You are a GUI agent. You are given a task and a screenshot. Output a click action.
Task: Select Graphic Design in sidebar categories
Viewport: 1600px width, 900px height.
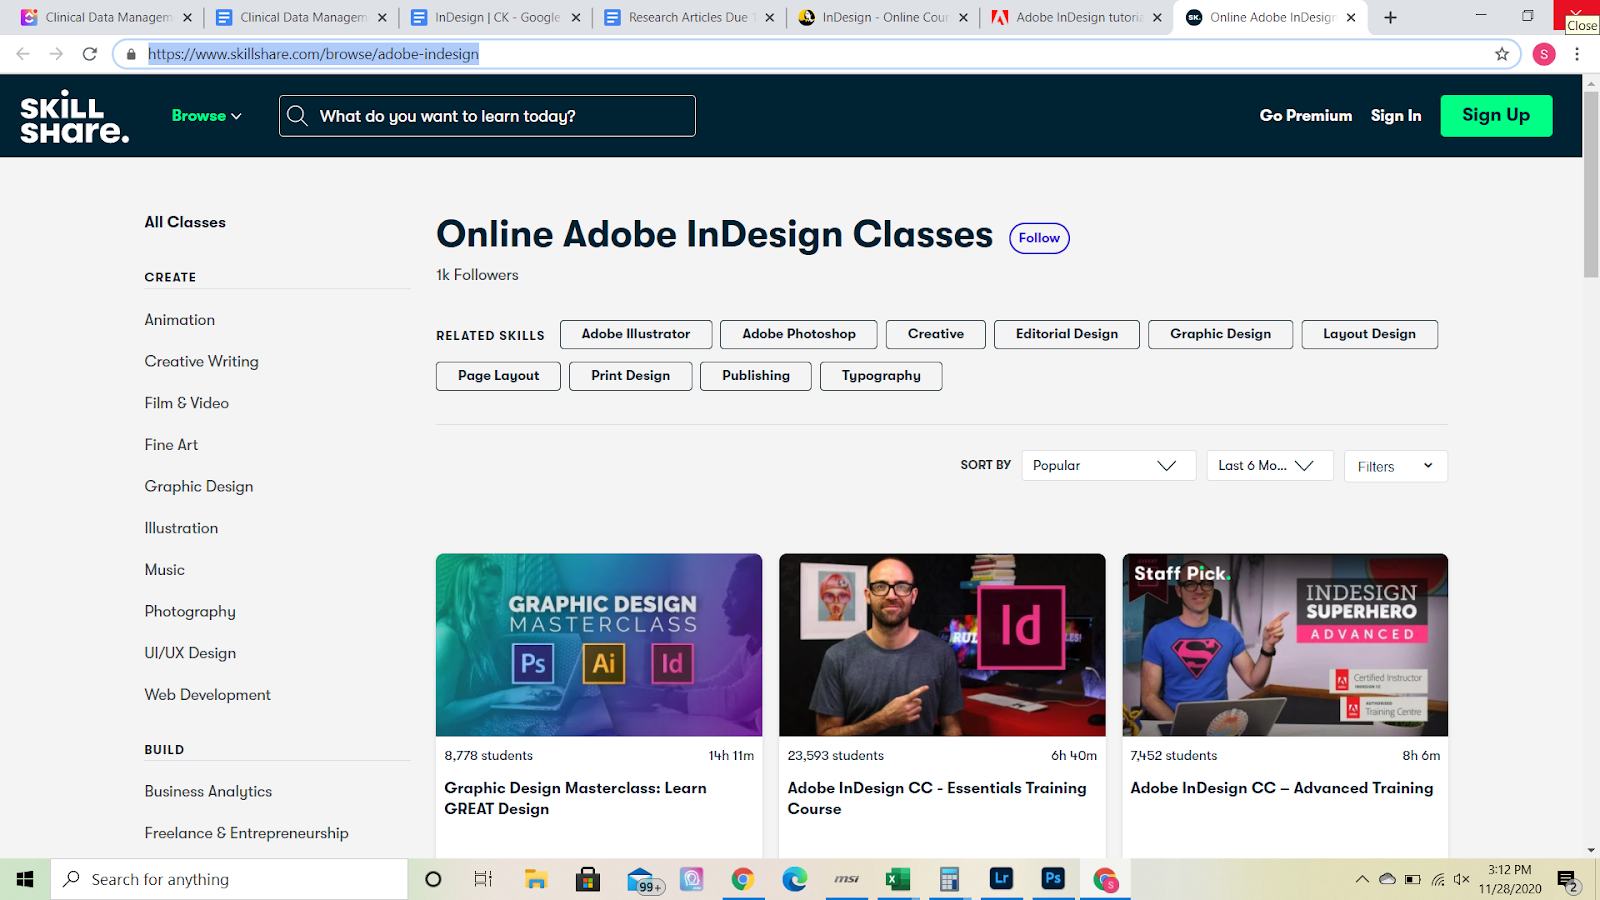tap(199, 486)
